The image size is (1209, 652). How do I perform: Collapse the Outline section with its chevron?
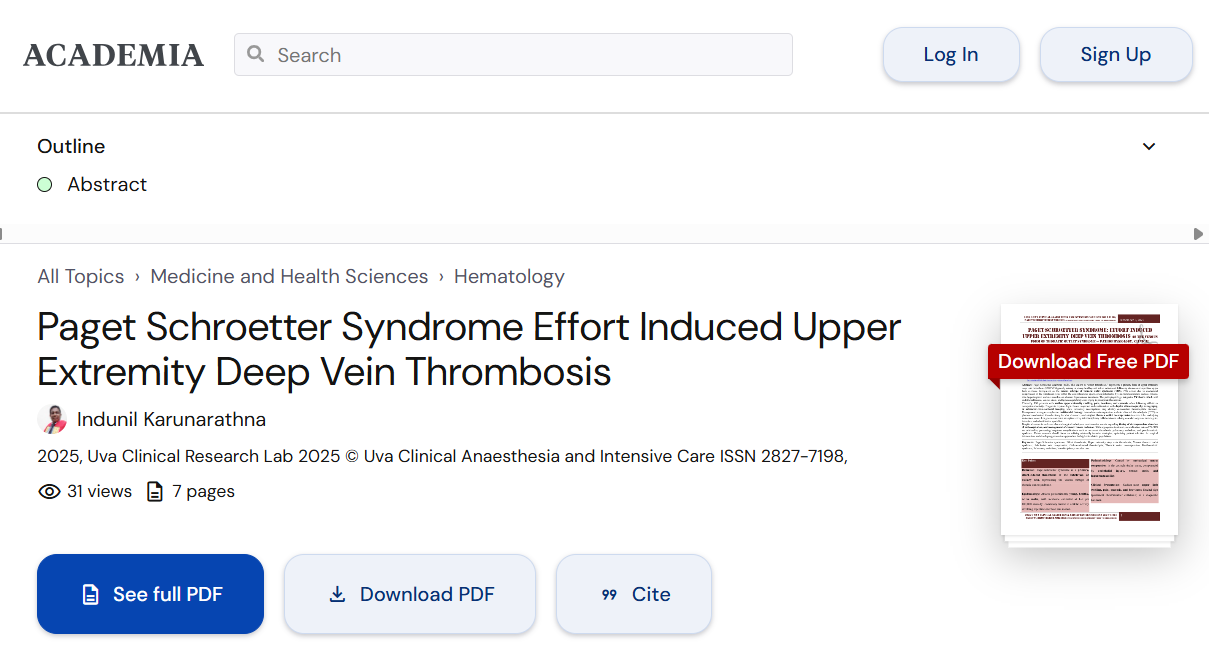(1149, 146)
